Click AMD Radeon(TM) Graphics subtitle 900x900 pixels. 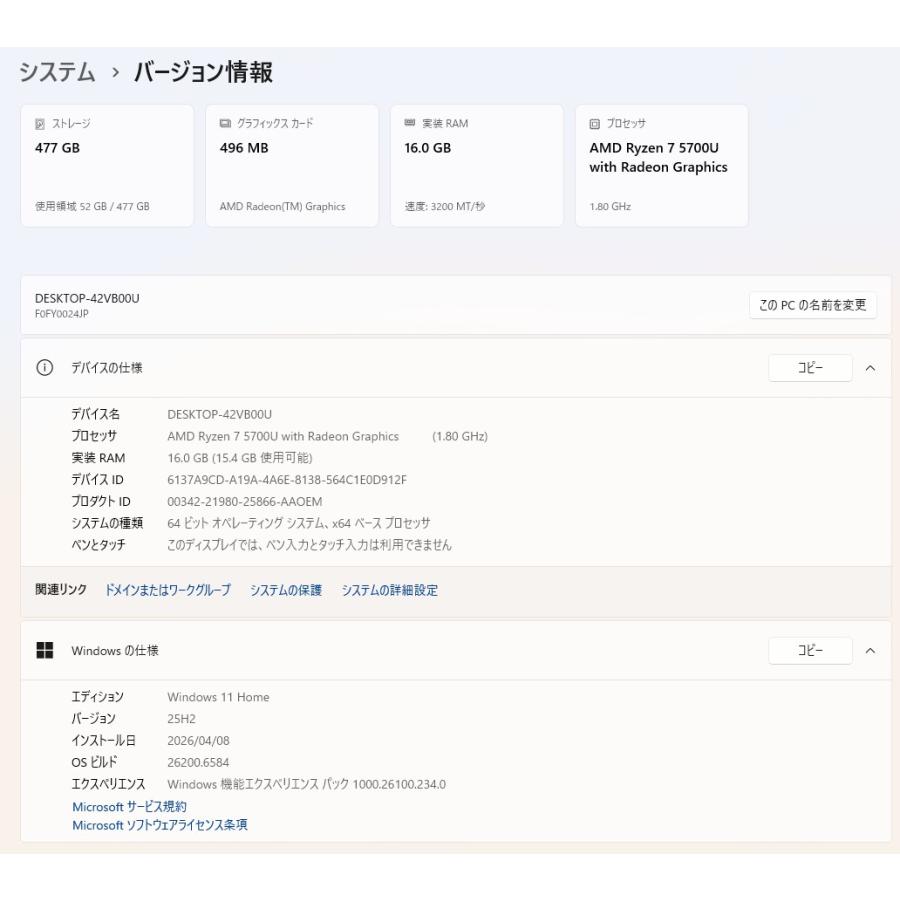click(282, 206)
